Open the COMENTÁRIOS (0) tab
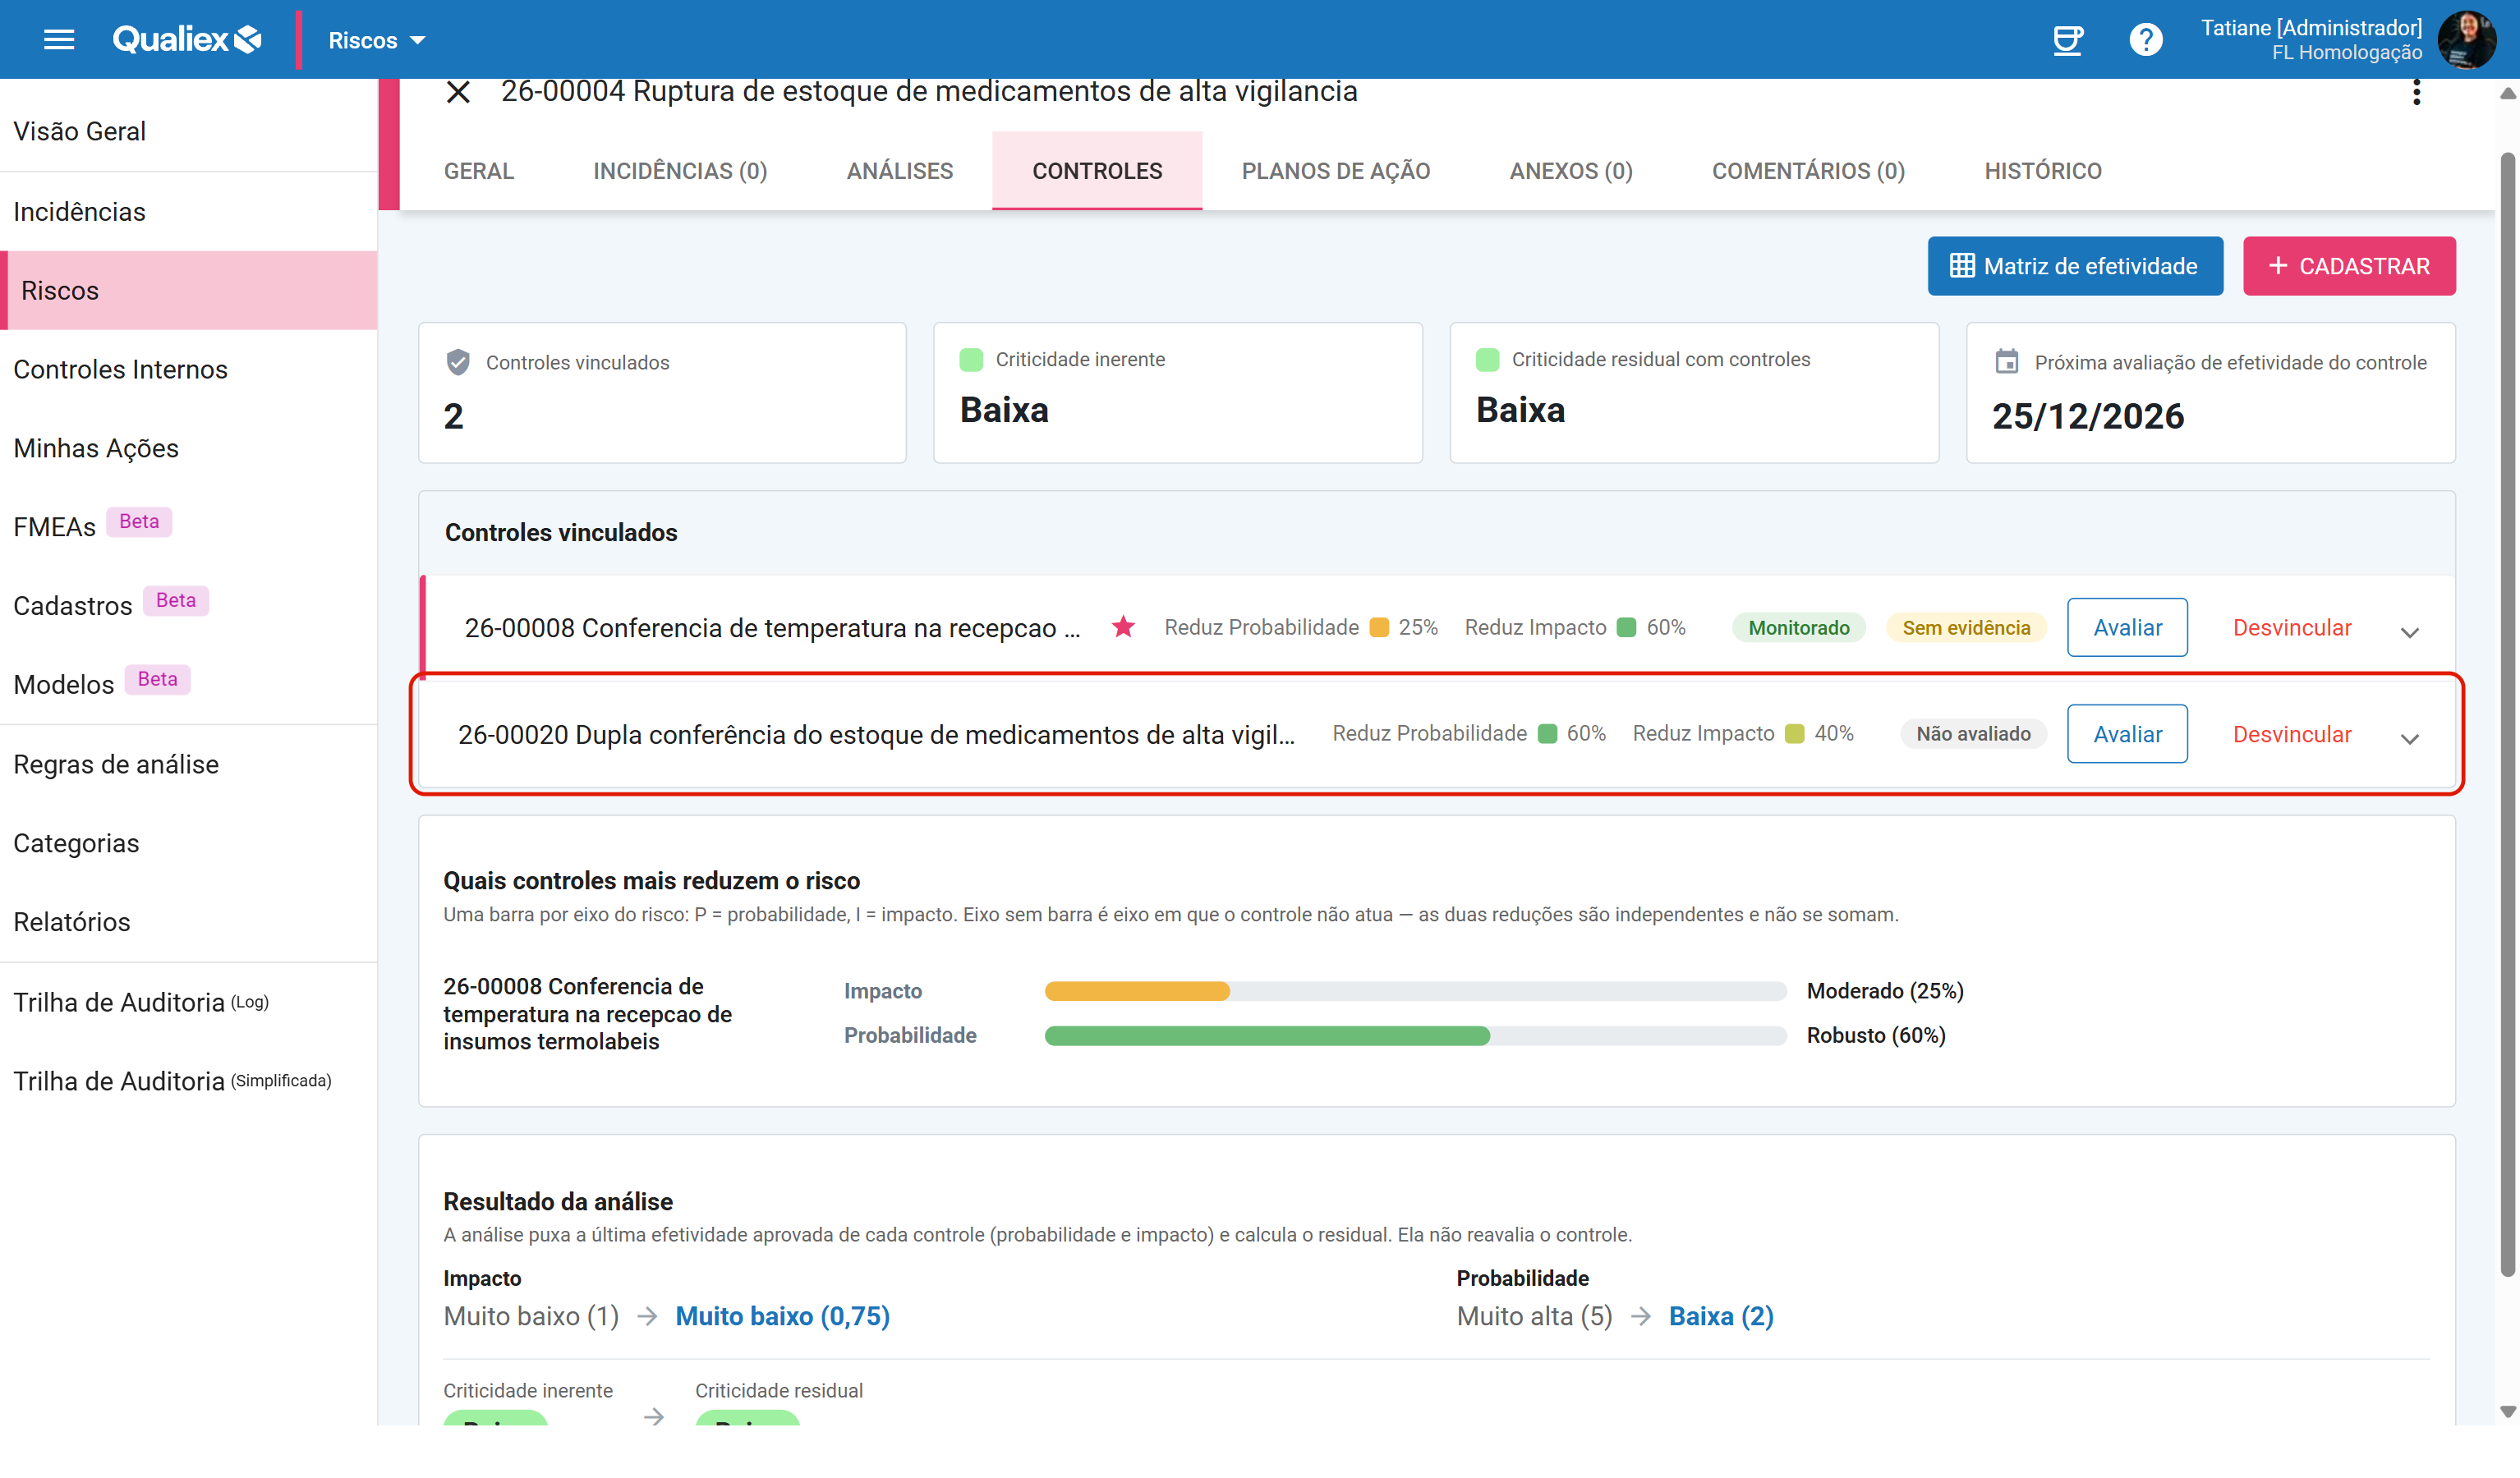Screen dimensions: 2520x1478 tap(1808, 171)
